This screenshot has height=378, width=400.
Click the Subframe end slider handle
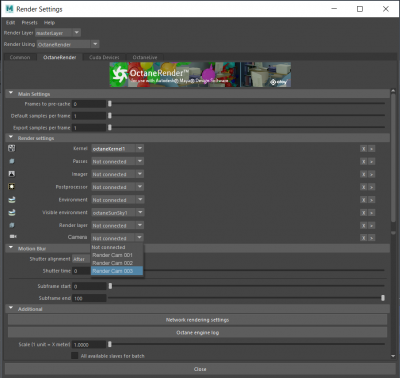click(x=383, y=298)
